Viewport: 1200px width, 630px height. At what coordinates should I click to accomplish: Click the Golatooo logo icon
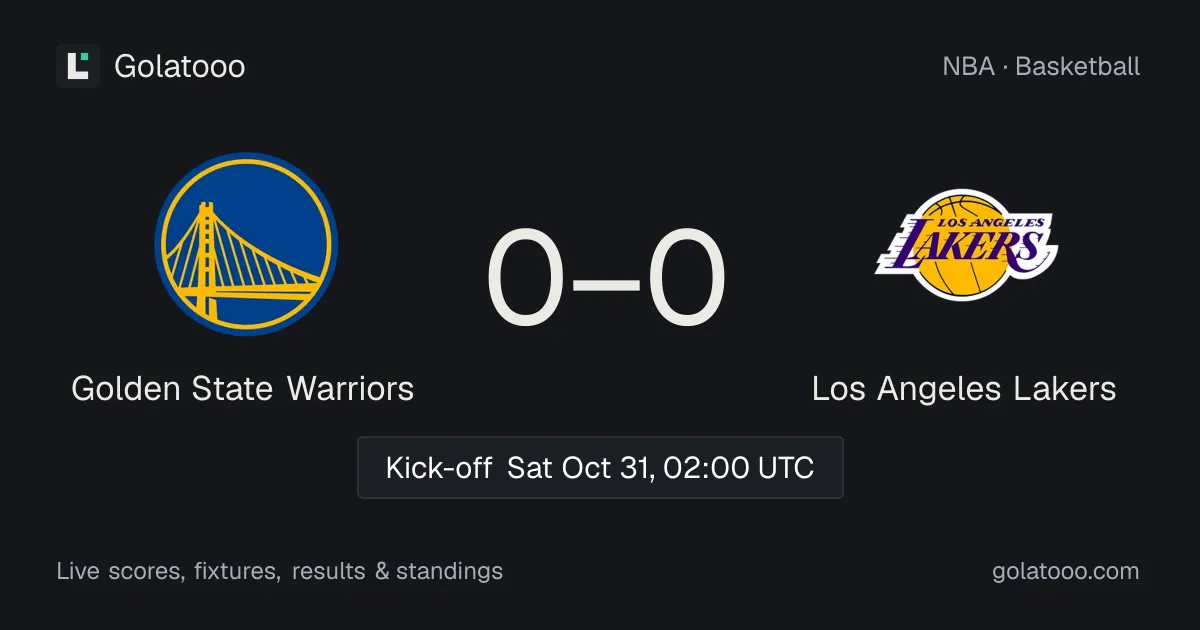pyautogui.click(x=78, y=66)
